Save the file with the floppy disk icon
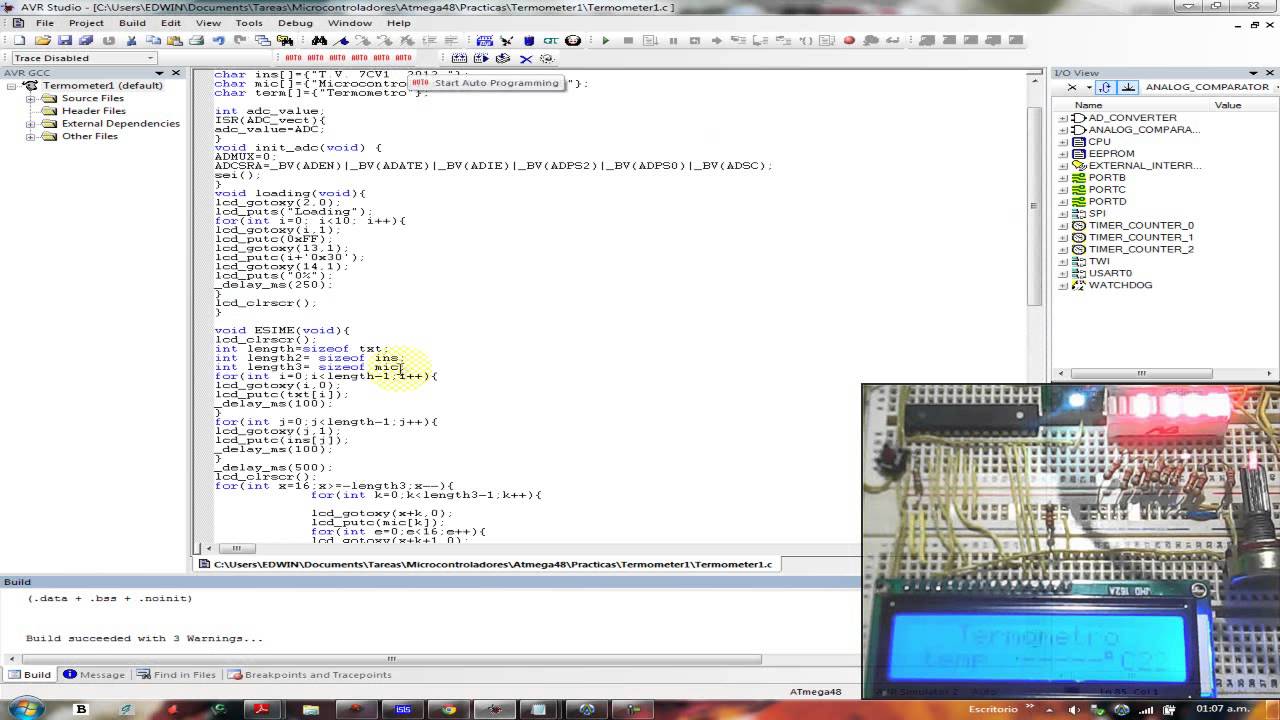This screenshot has height=720, width=1280. 65,41
